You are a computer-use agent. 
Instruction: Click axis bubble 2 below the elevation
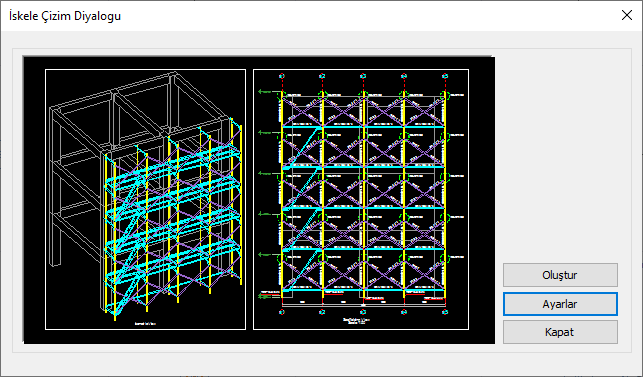(x=322, y=312)
